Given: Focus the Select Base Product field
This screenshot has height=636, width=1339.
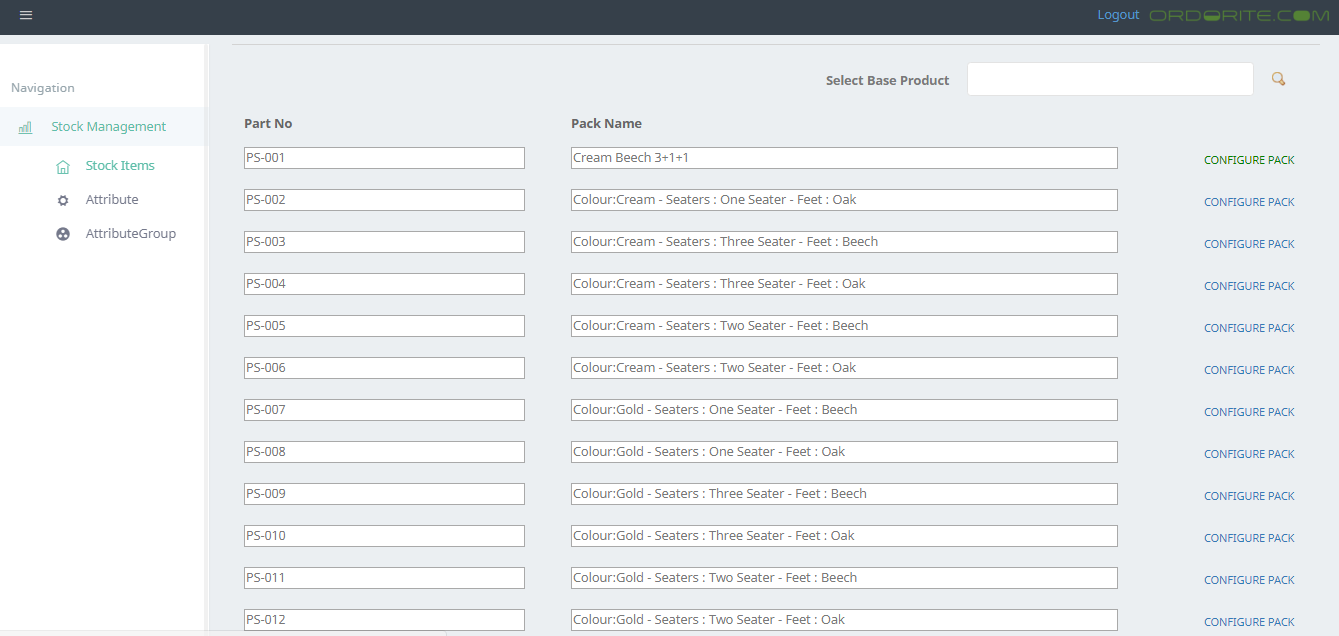Looking at the screenshot, I should point(1109,79).
